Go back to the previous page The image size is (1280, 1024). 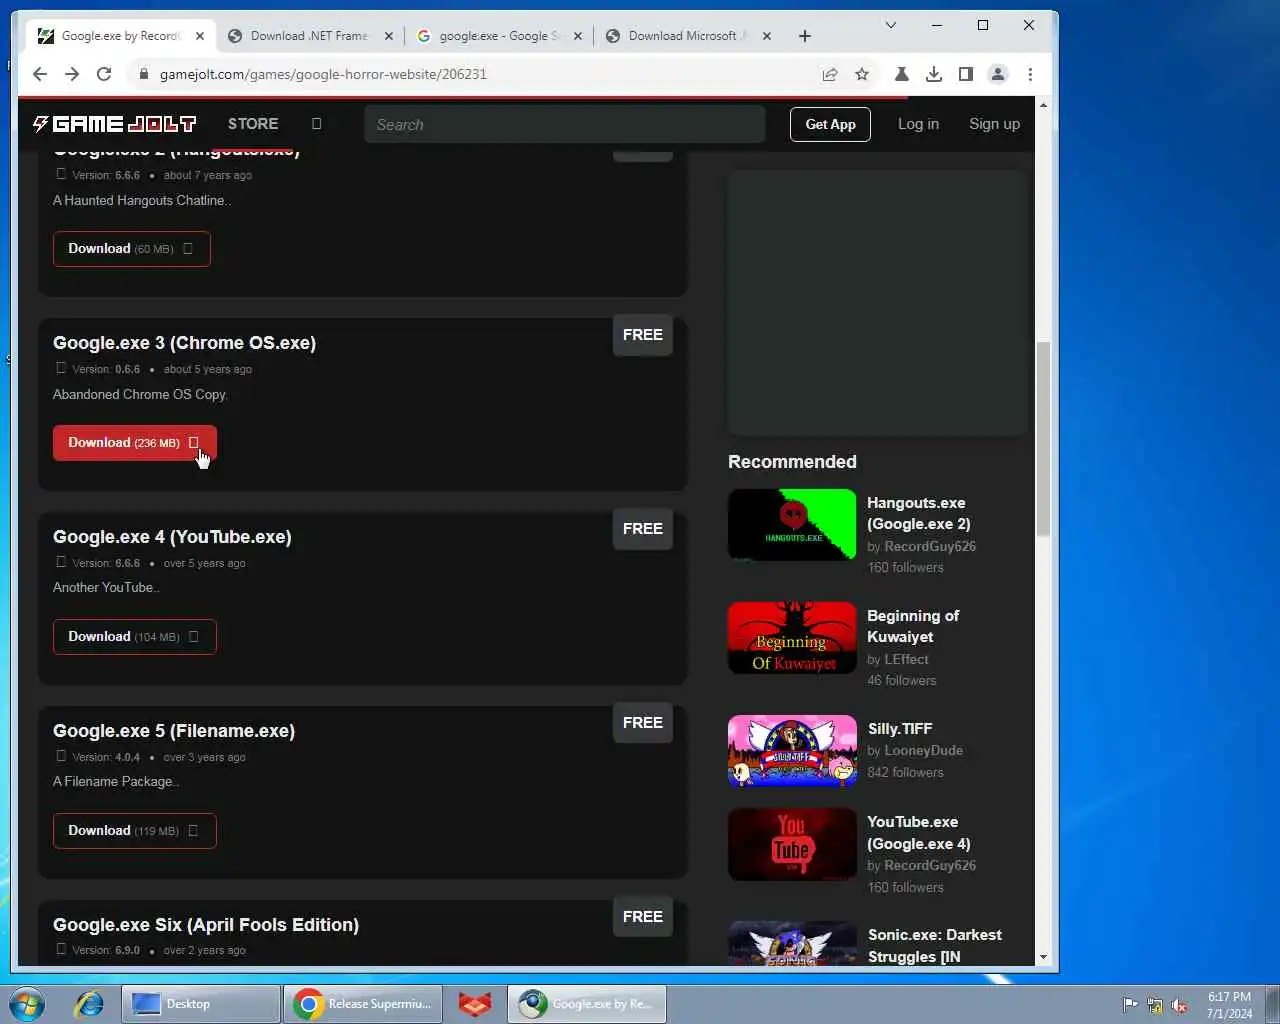click(x=40, y=74)
